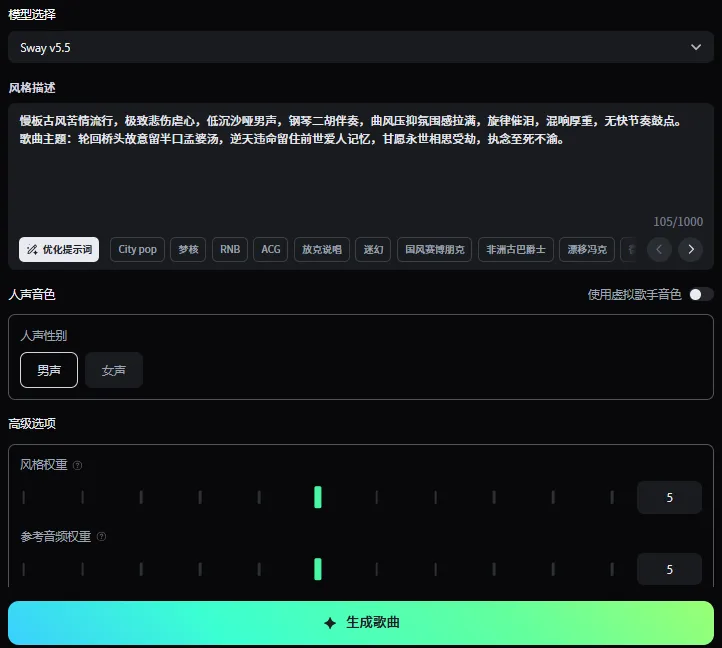
Task: Show more style tags with right arrow
Action: pyautogui.click(x=691, y=250)
